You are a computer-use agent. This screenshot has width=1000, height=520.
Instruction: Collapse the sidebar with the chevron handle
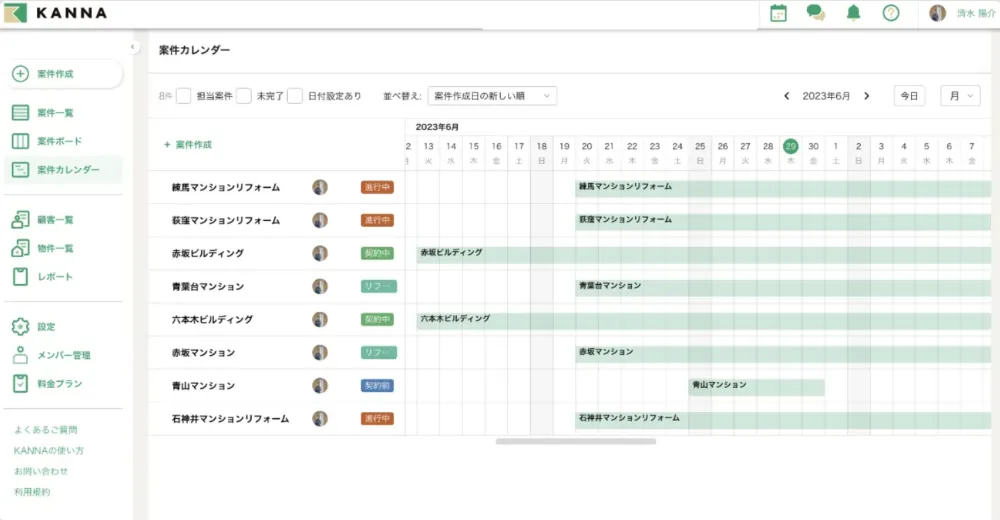tap(133, 47)
